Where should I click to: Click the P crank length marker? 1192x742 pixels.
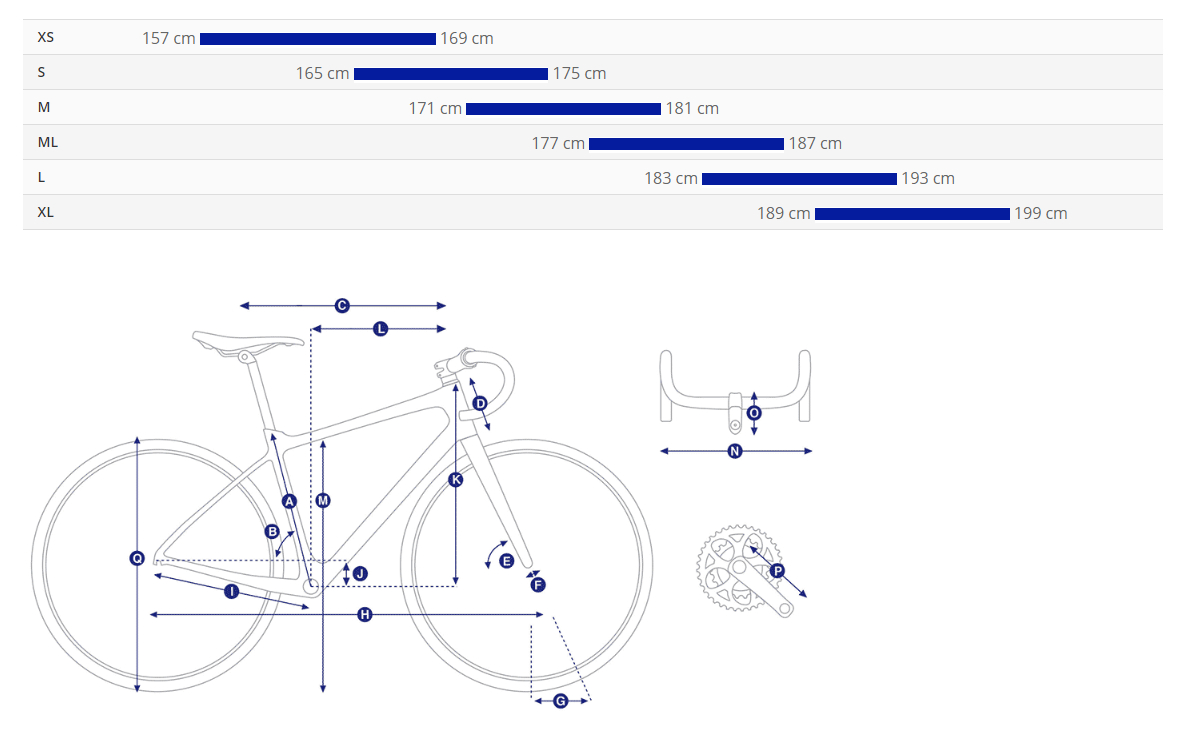[x=777, y=571]
